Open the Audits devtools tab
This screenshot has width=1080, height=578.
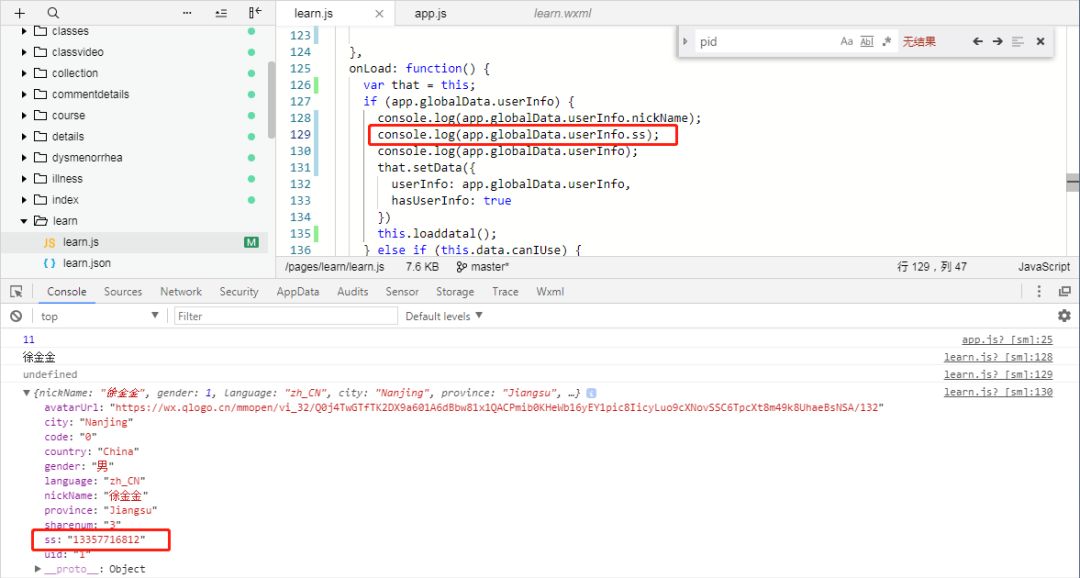(353, 291)
